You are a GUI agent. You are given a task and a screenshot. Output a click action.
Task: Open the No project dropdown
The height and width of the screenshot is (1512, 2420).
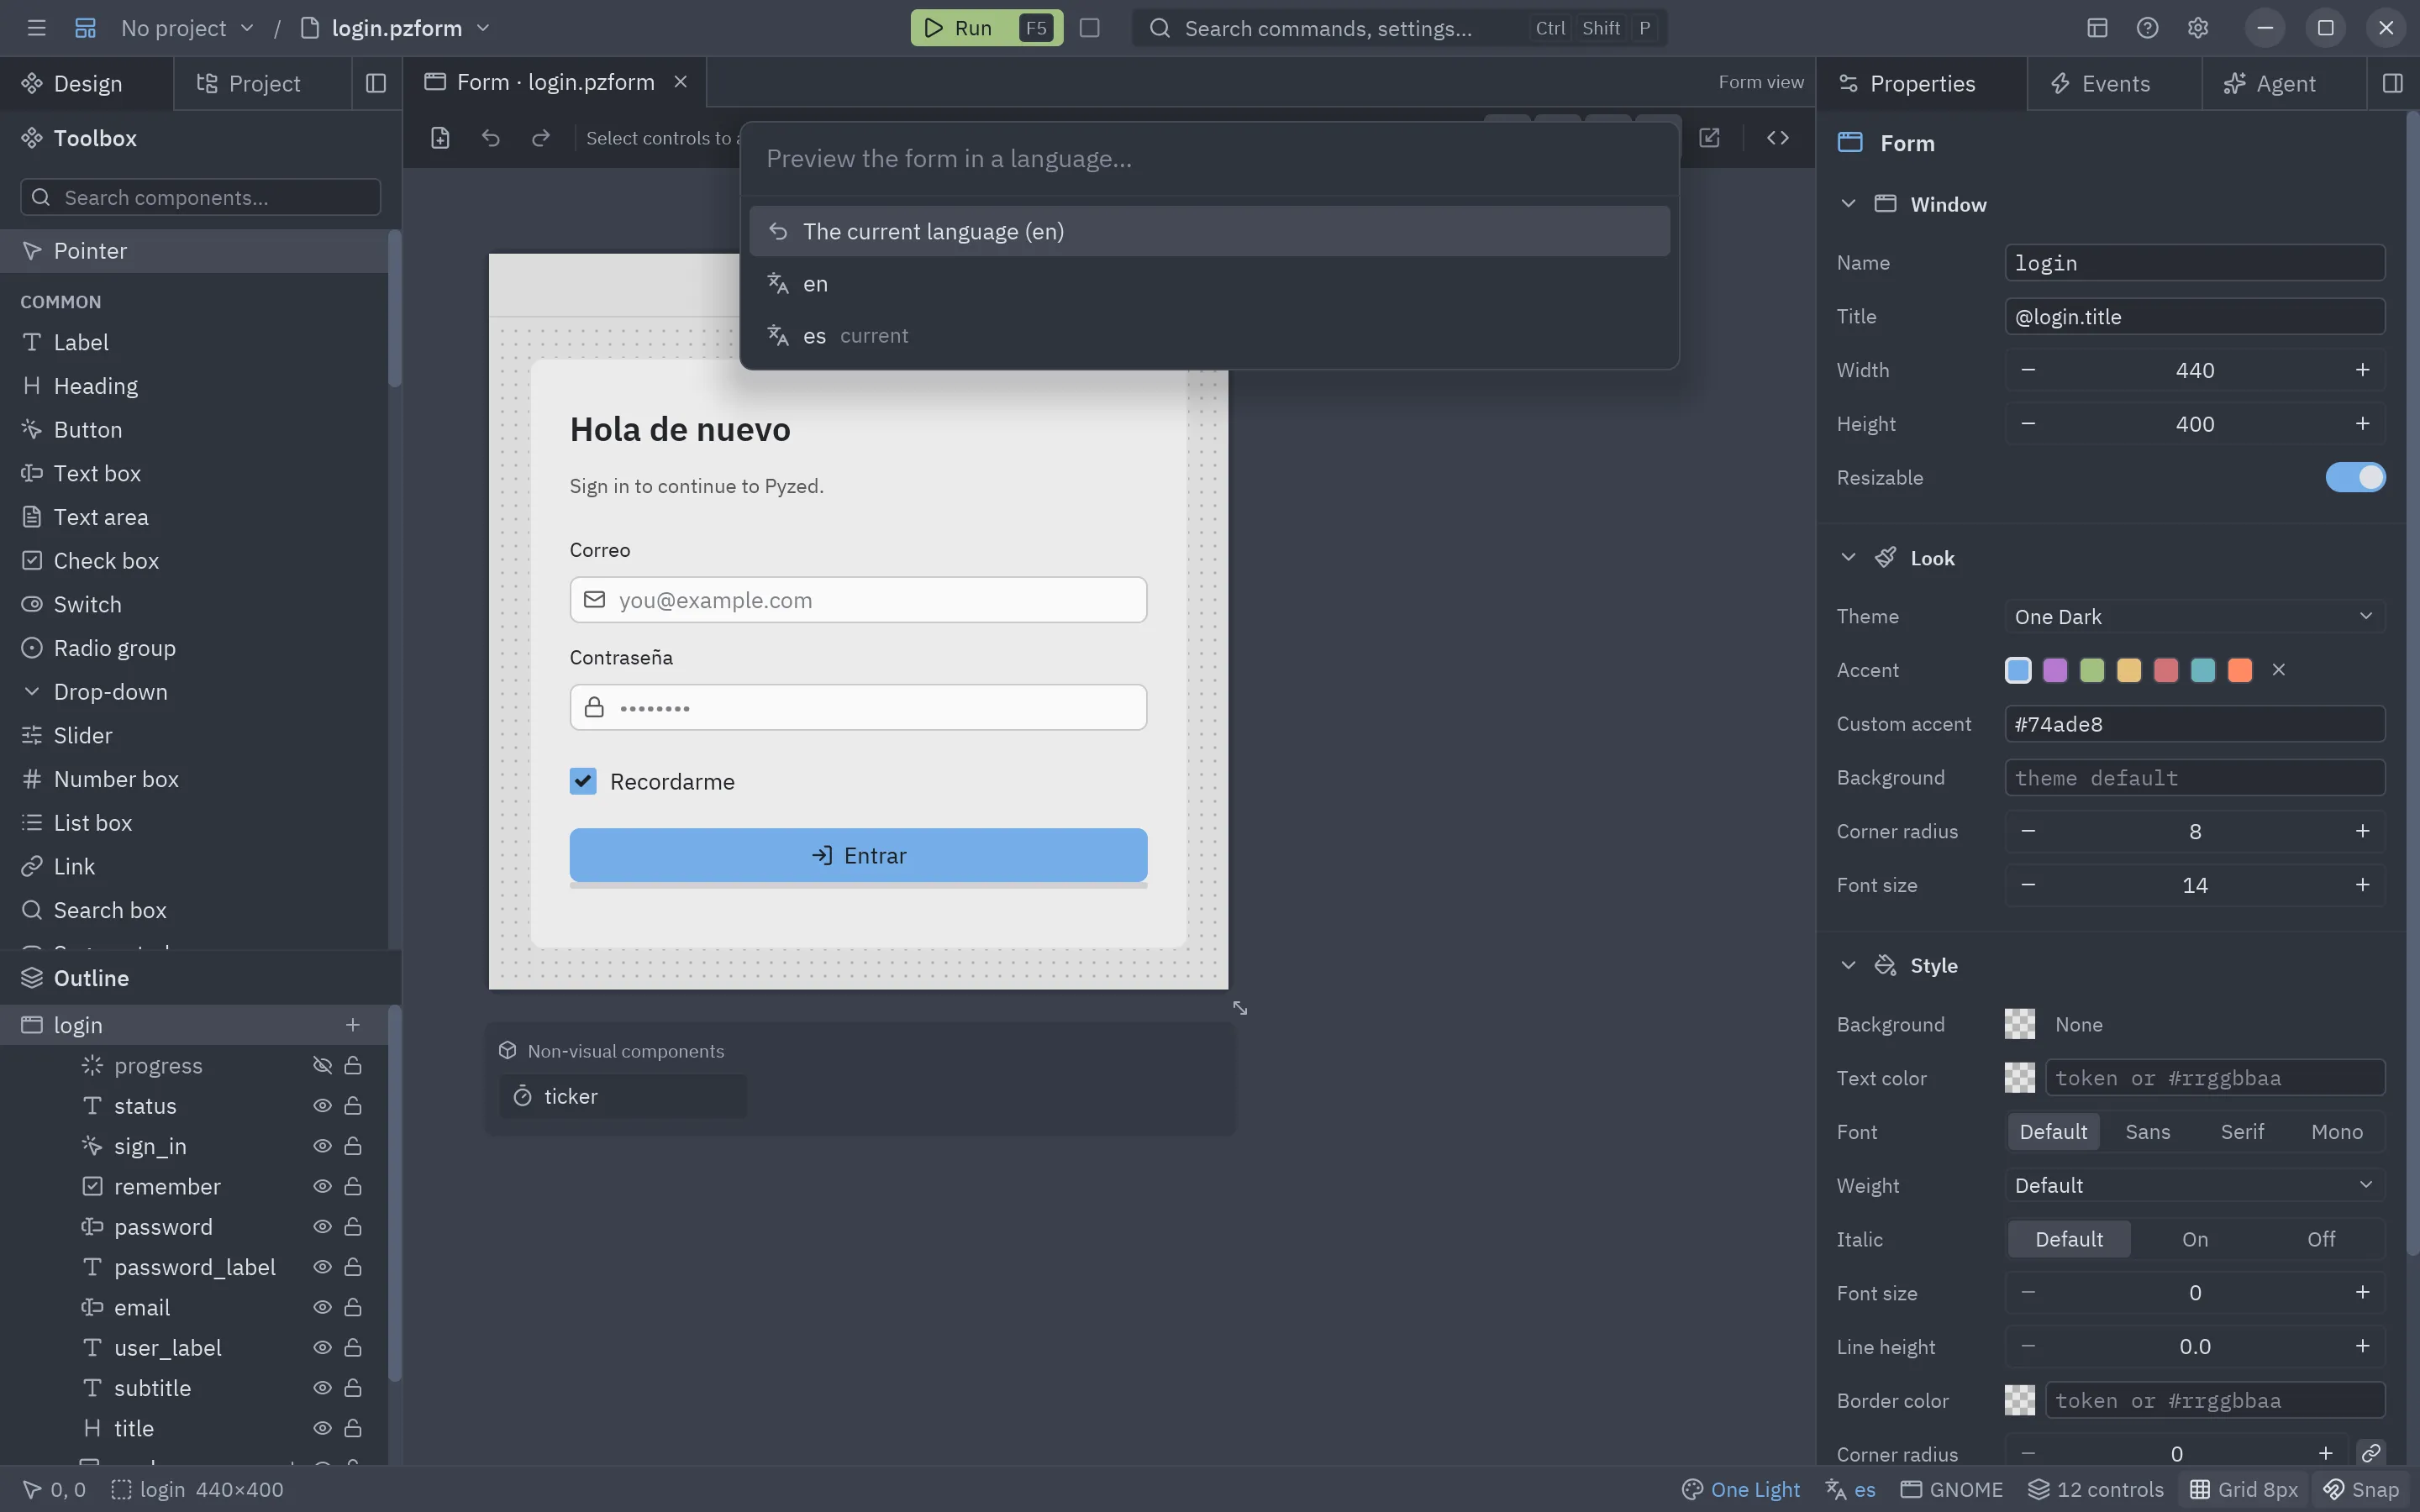coord(187,28)
